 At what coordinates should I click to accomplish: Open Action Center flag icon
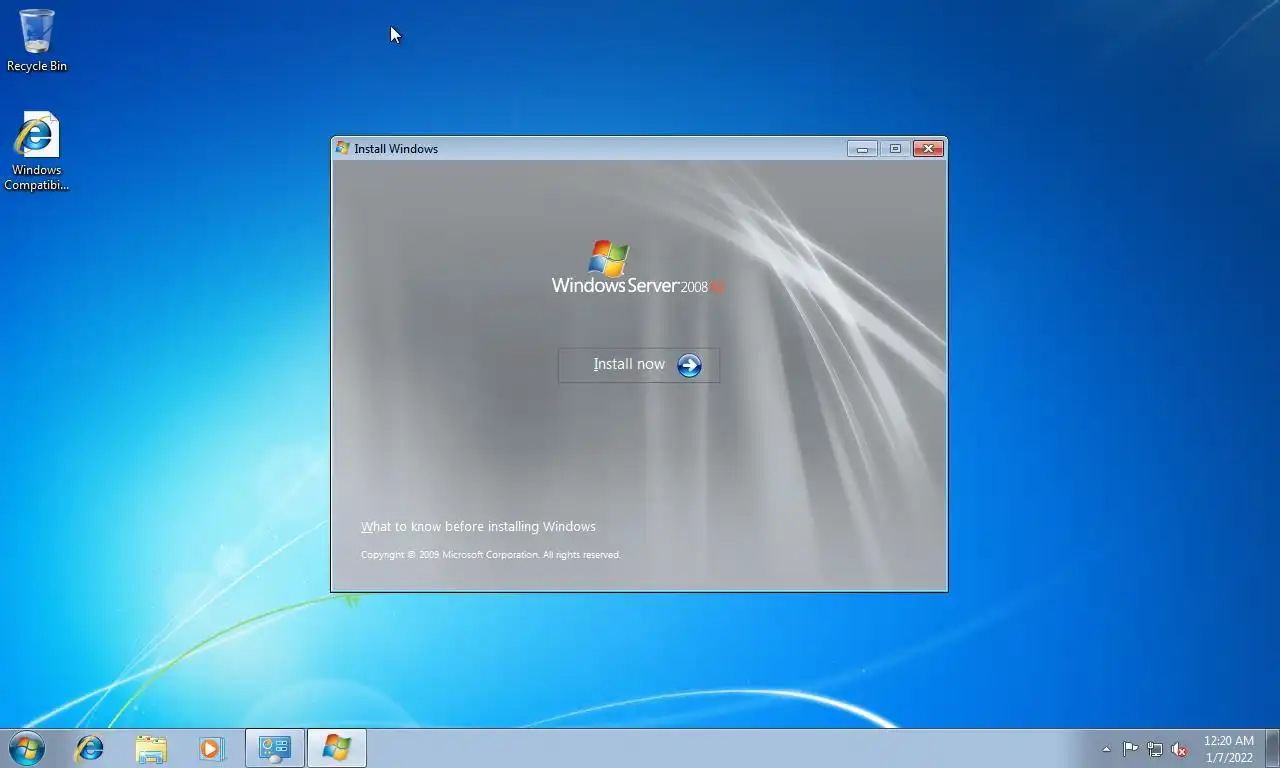pos(1130,749)
